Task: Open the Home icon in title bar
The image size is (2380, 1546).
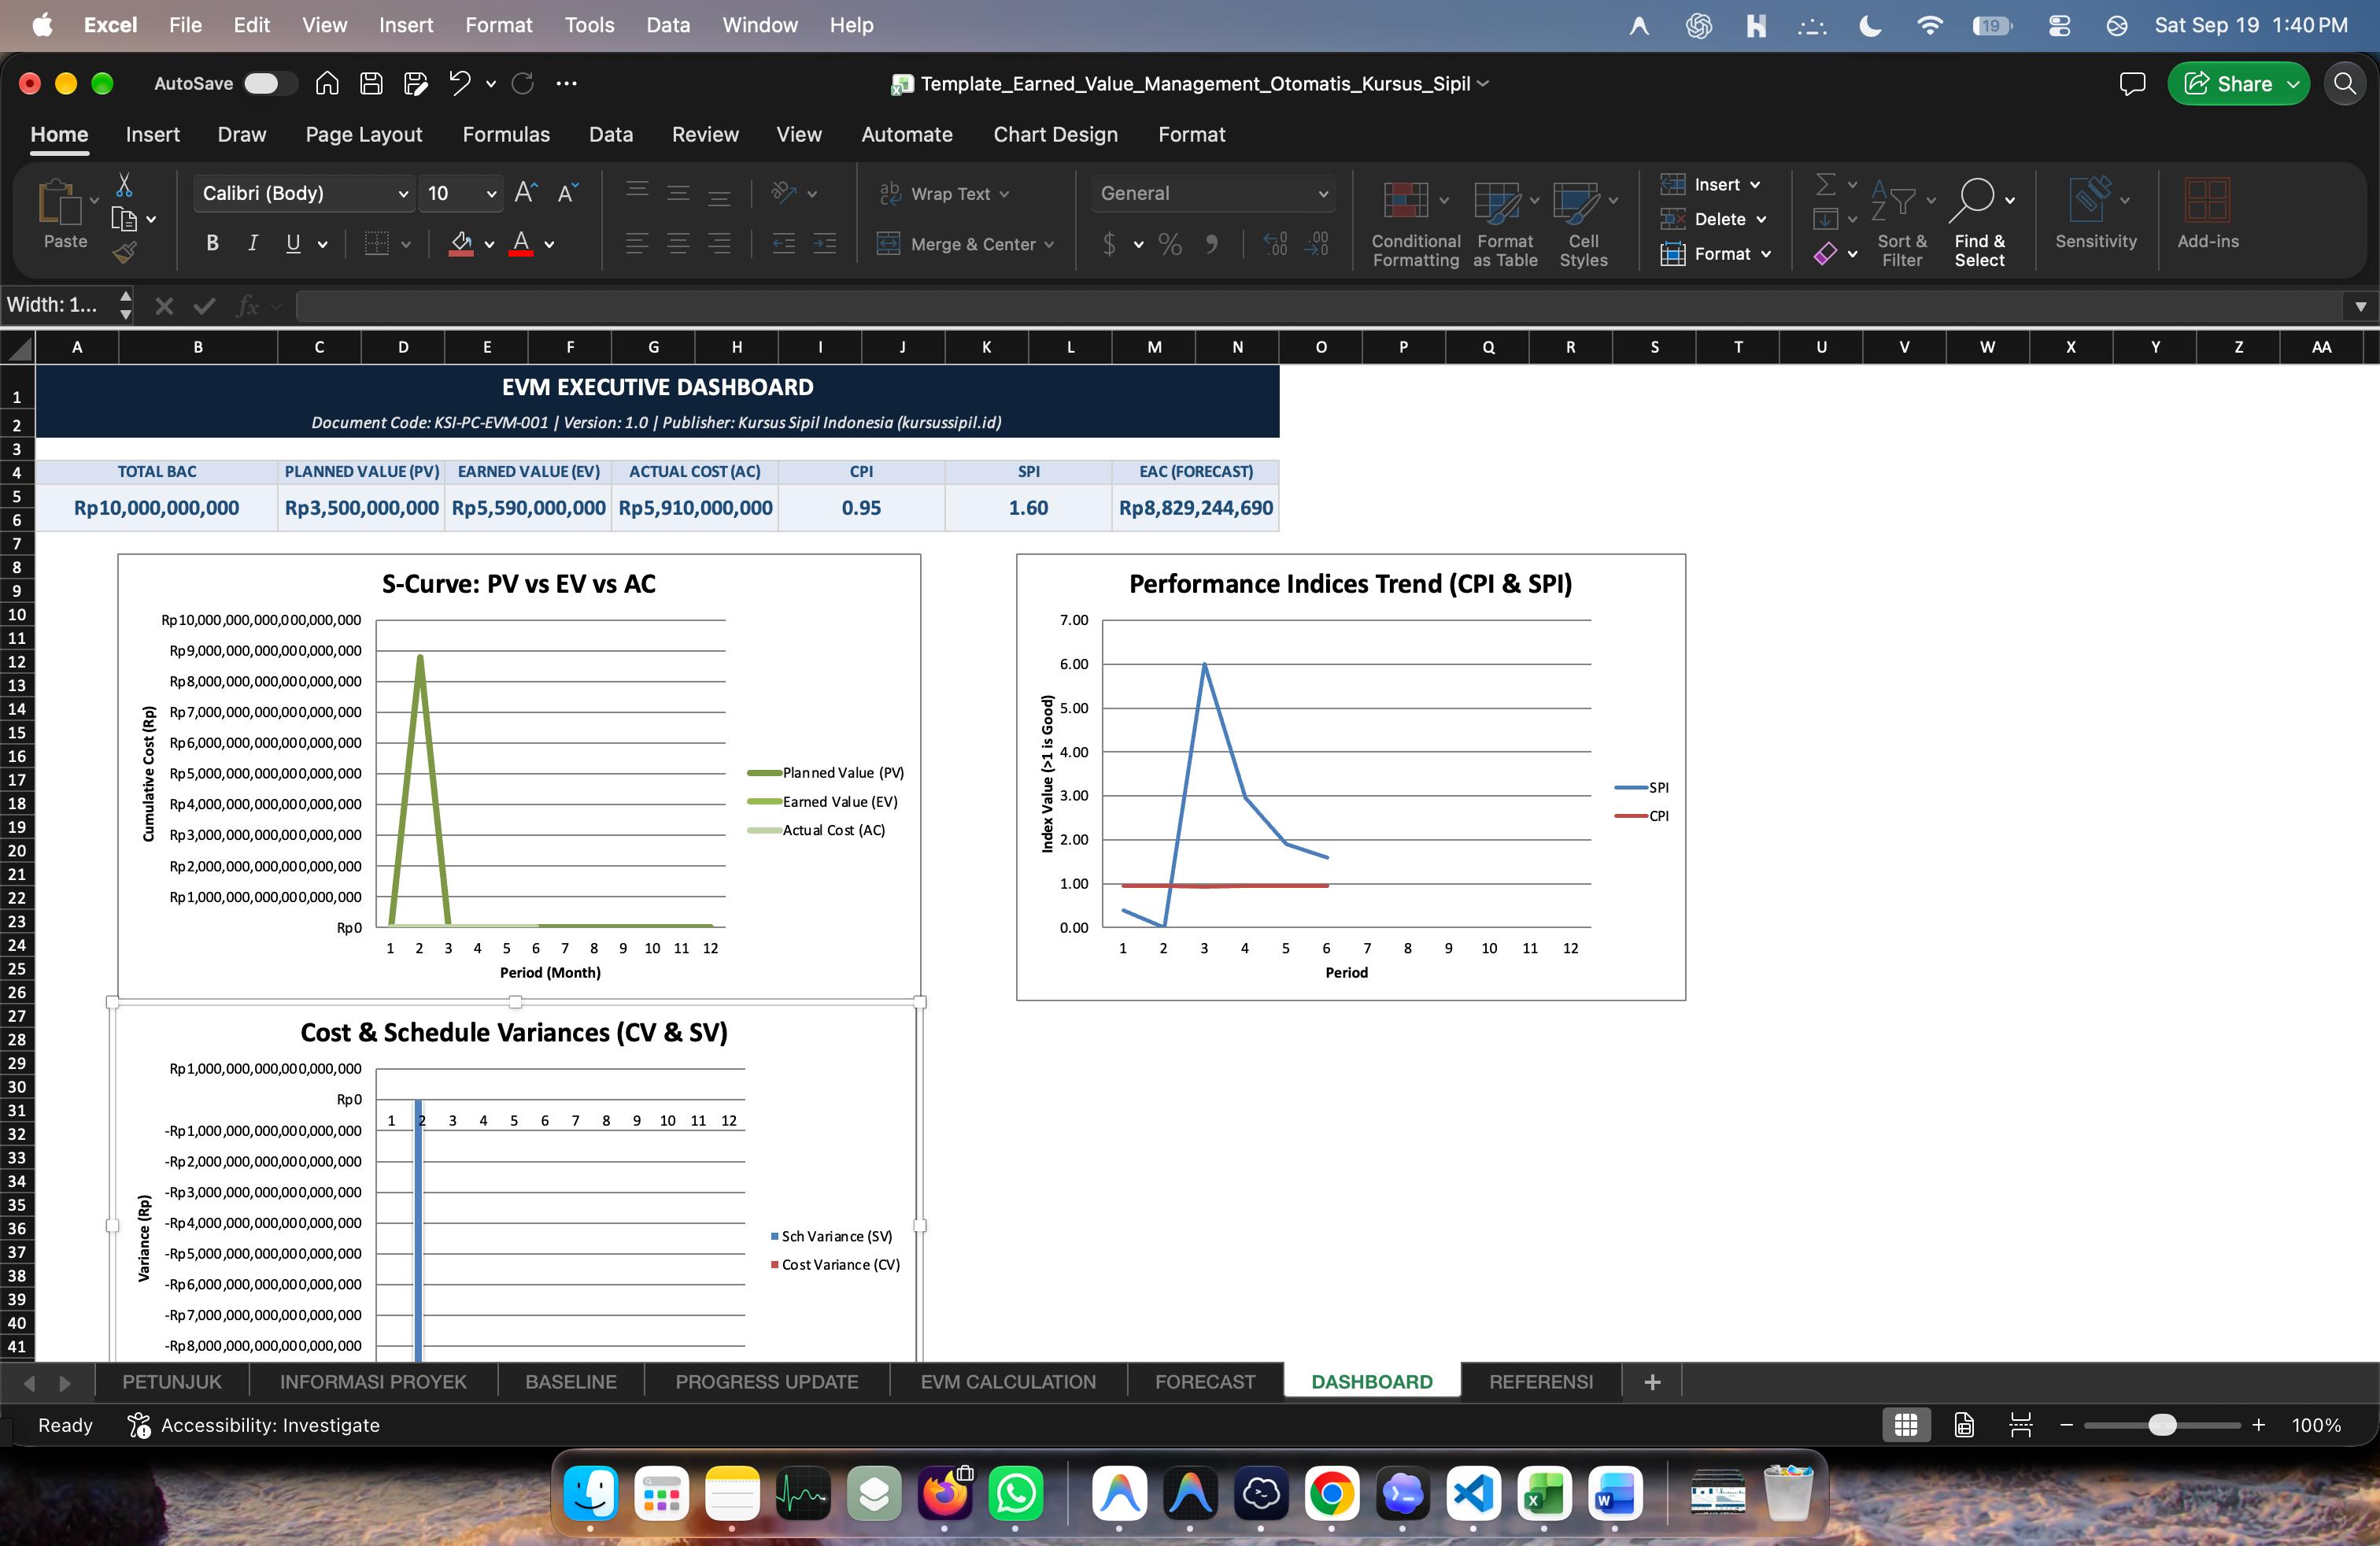Action: [x=327, y=84]
